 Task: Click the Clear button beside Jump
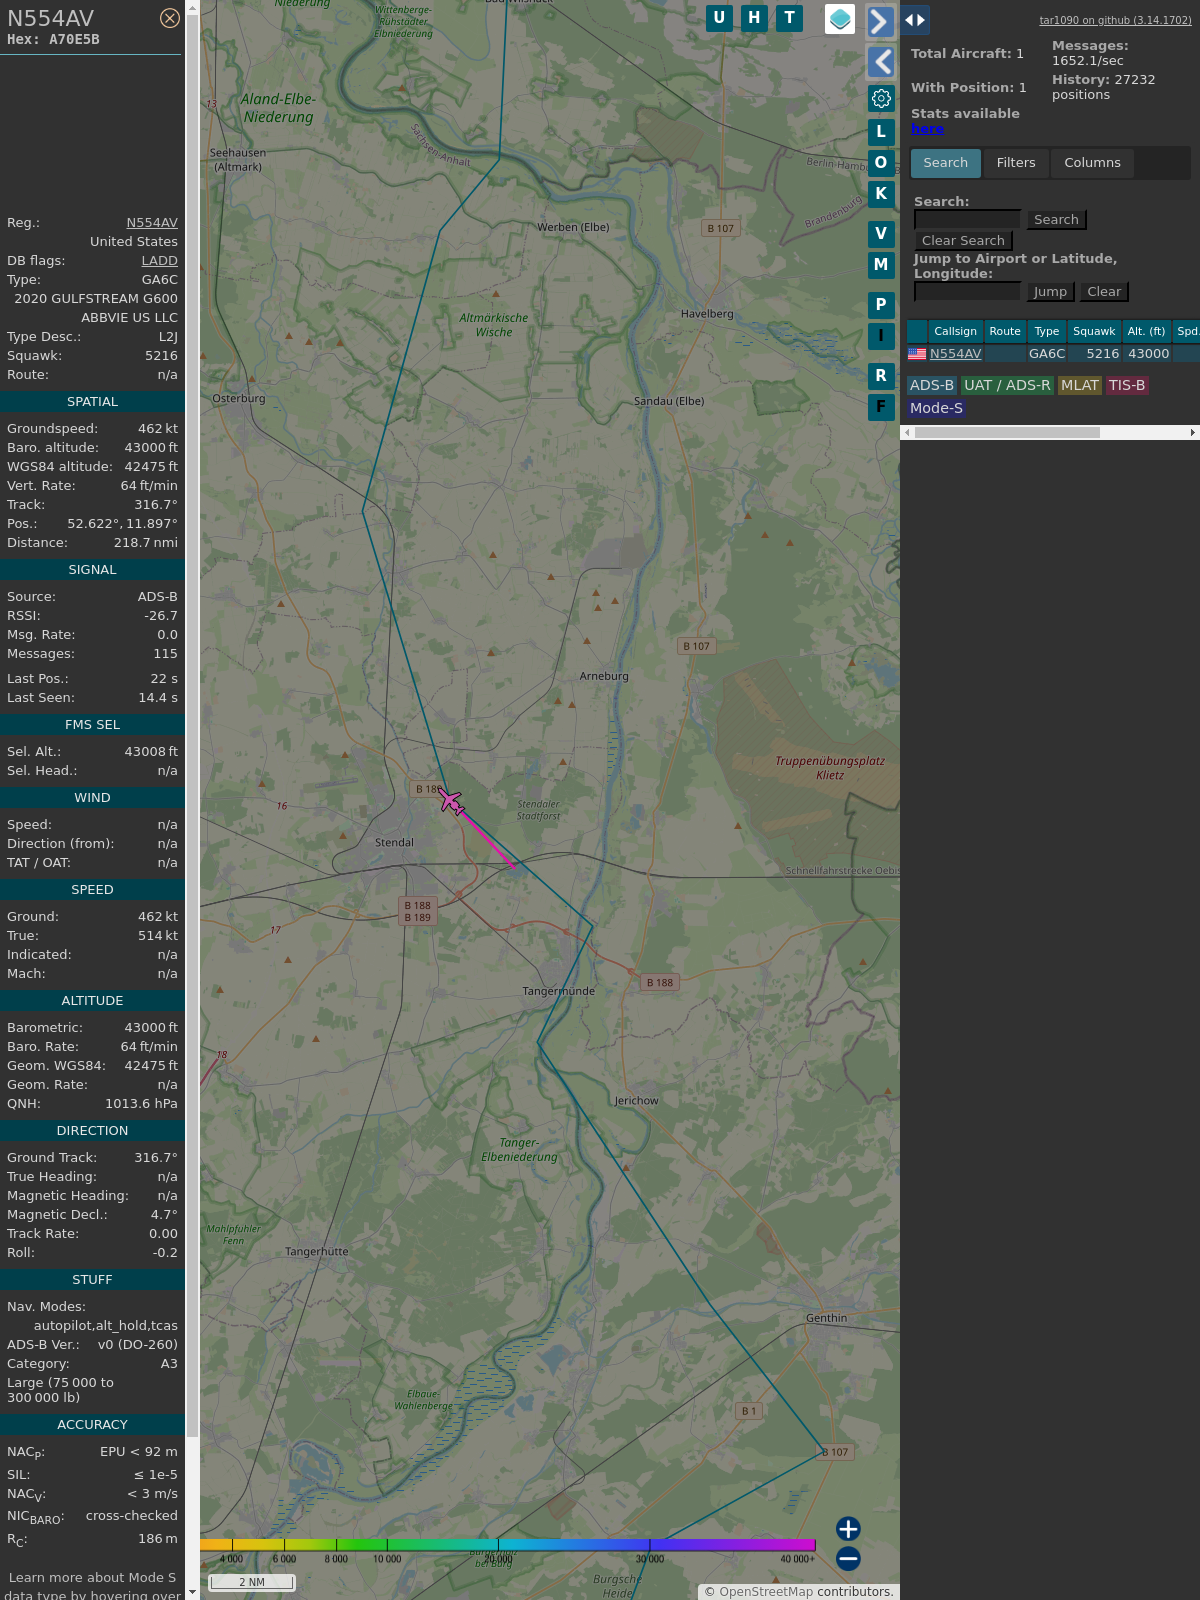point(1104,292)
